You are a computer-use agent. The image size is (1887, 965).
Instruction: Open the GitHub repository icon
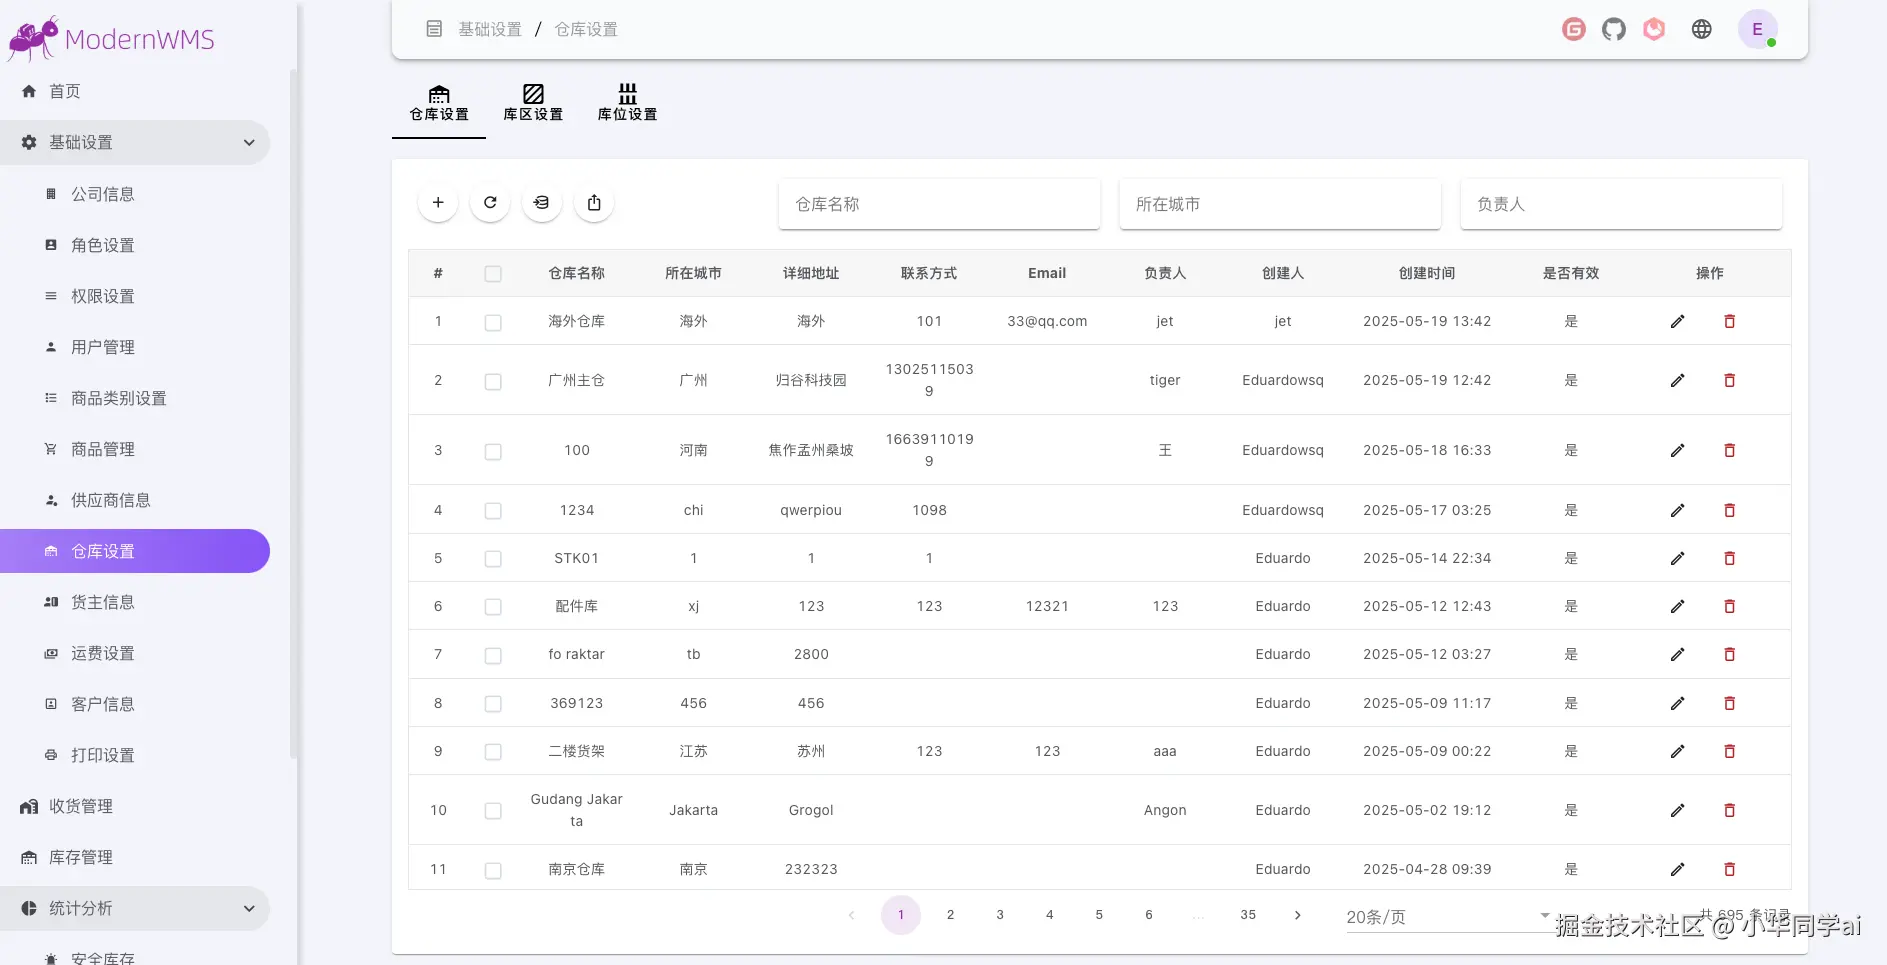pyautogui.click(x=1614, y=30)
